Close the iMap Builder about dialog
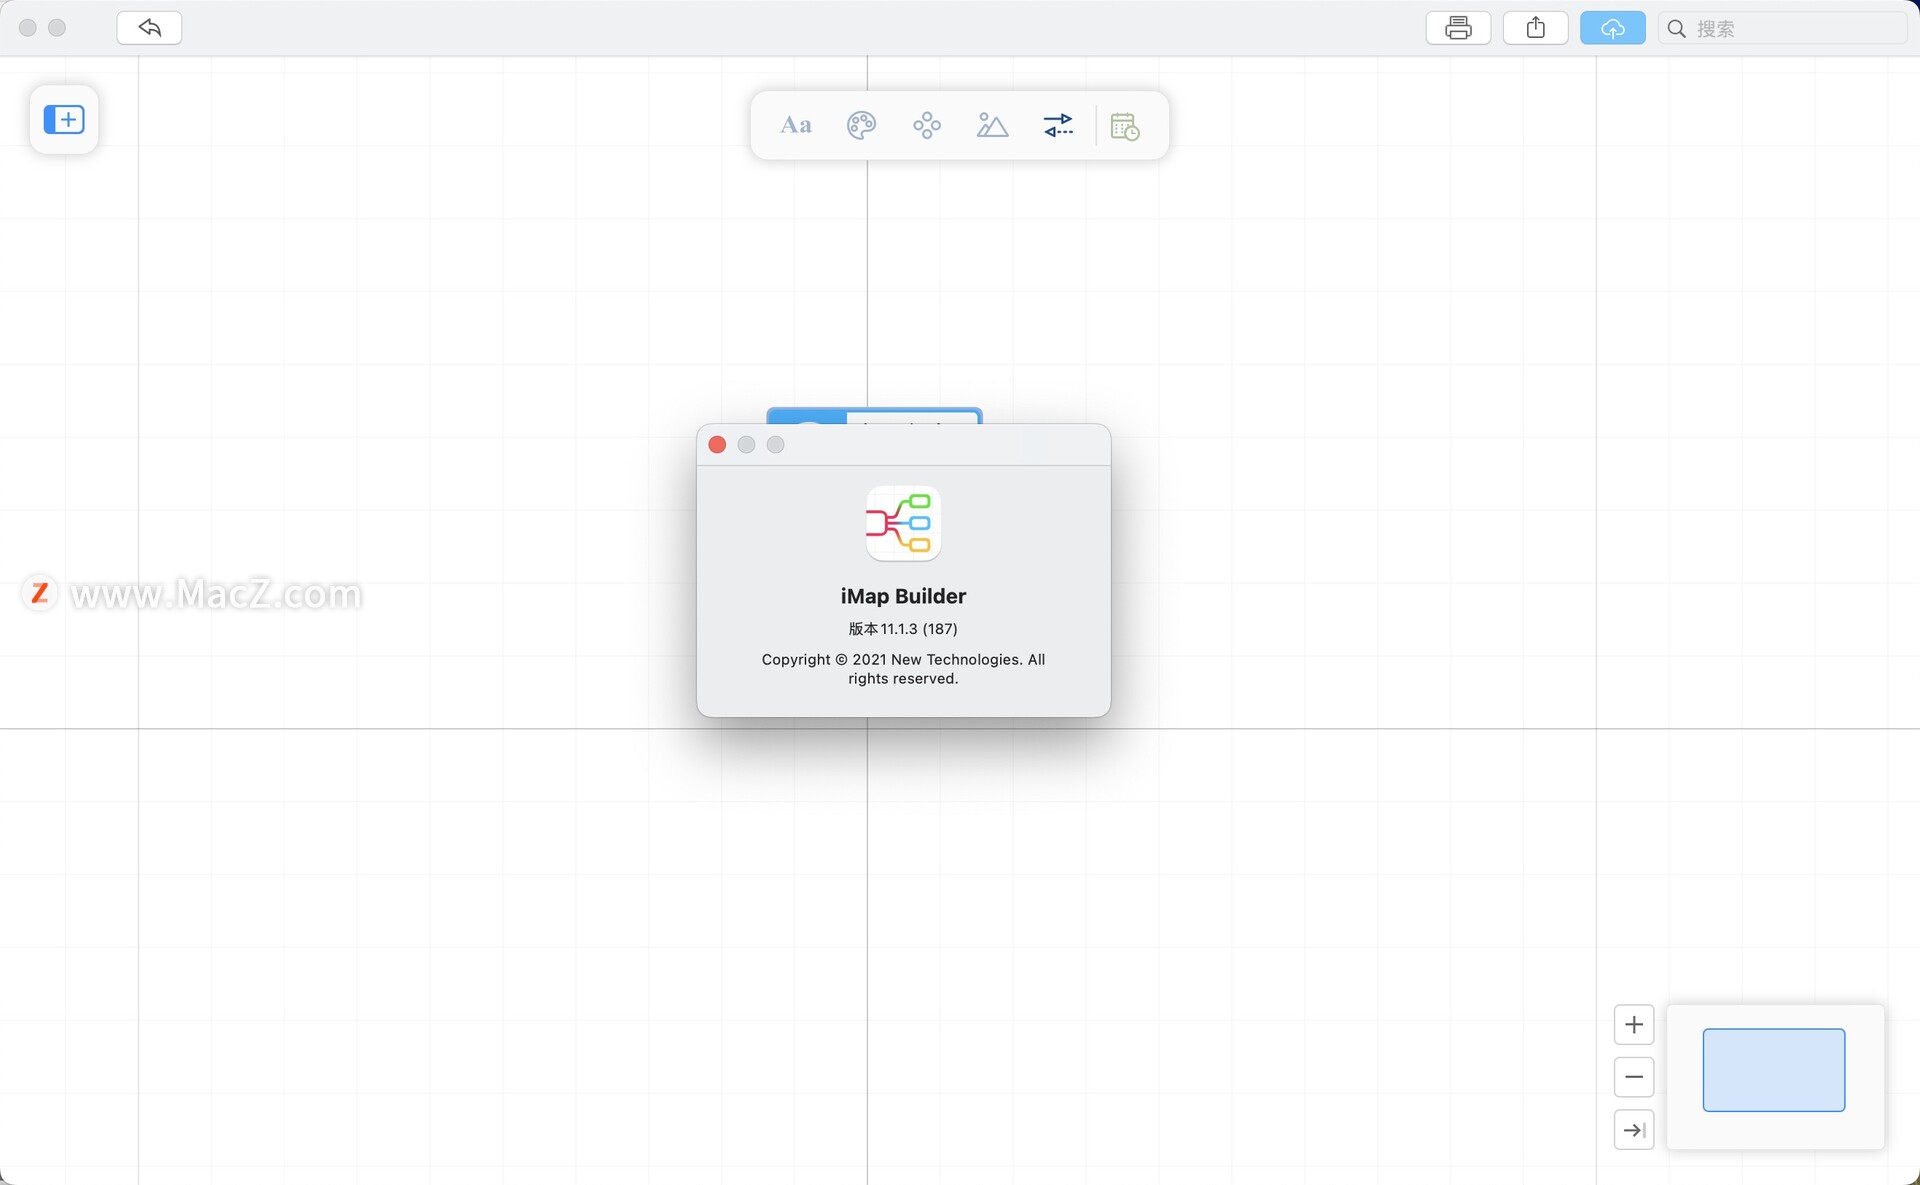The image size is (1920, 1185). pyautogui.click(x=717, y=445)
